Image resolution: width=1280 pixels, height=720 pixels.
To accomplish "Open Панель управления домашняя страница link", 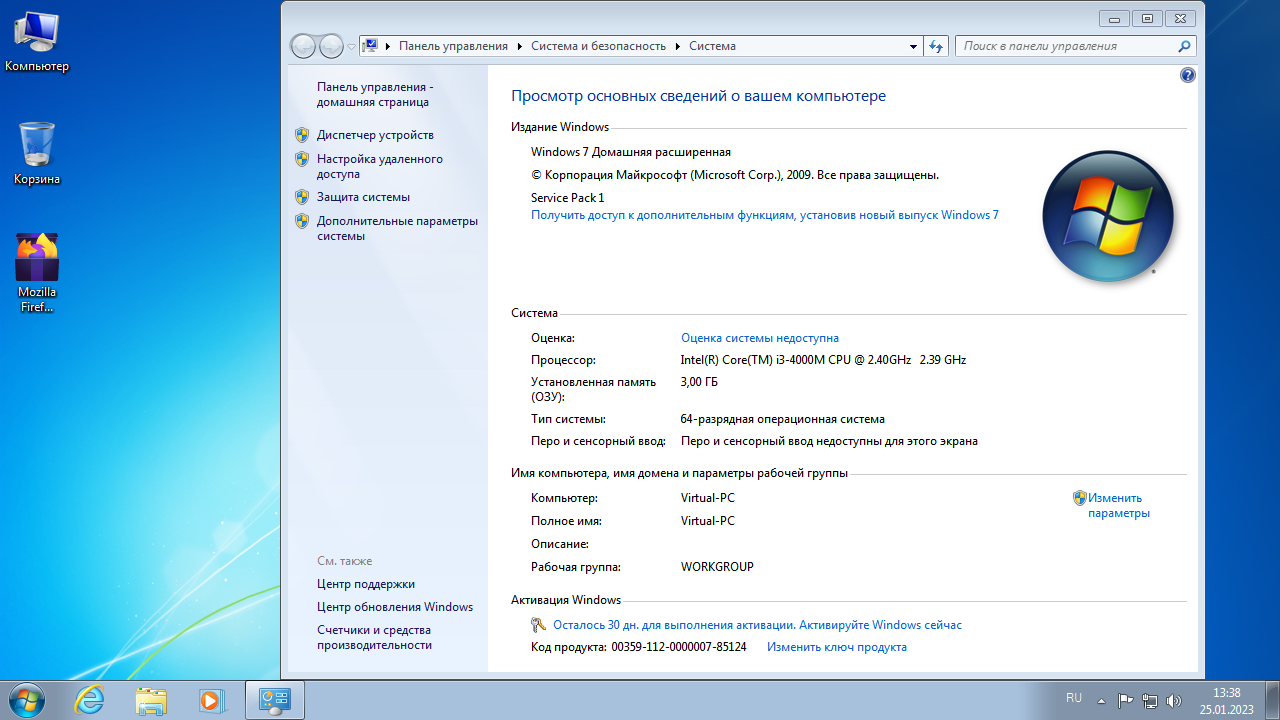I will point(375,95).
